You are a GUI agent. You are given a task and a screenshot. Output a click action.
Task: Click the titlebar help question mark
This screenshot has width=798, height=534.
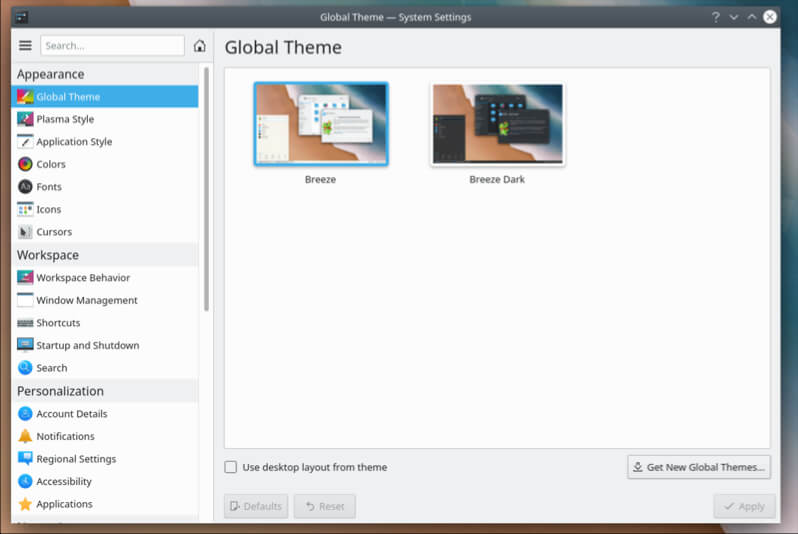pos(716,17)
